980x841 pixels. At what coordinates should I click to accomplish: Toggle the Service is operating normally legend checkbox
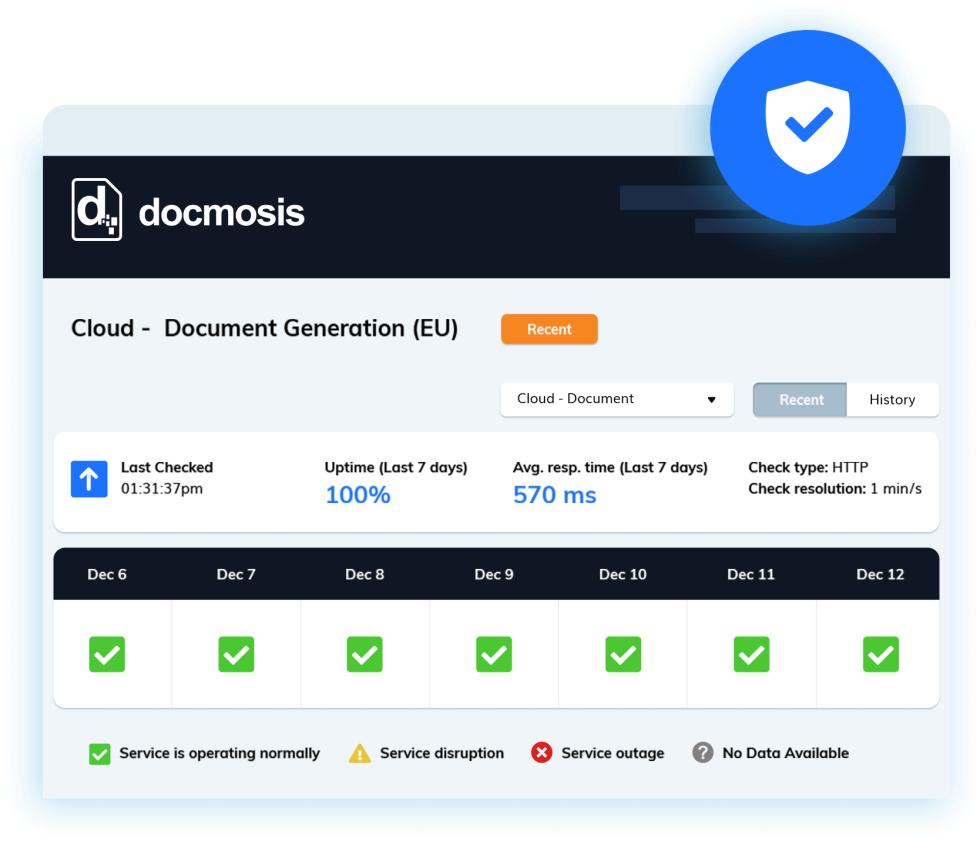(x=99, y=752)
